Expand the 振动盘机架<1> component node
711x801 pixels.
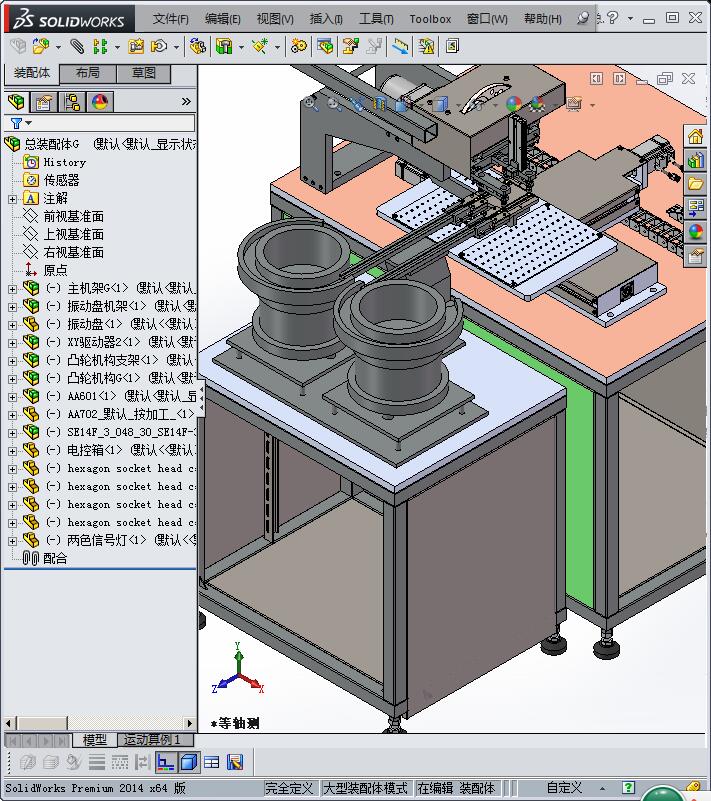(12, 307)
